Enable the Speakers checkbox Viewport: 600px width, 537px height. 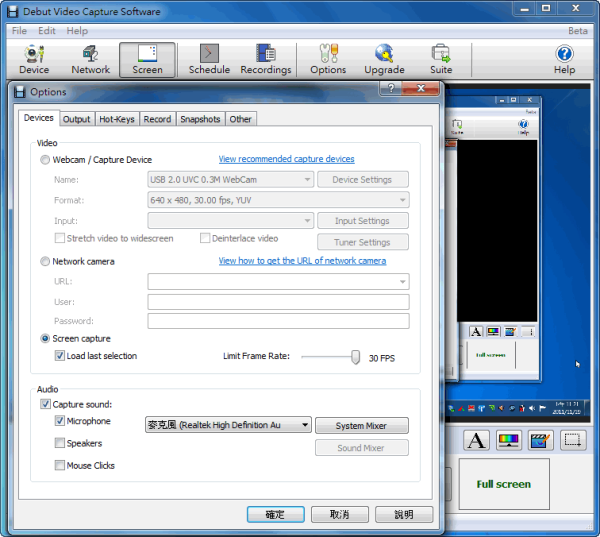click(60, 443)
